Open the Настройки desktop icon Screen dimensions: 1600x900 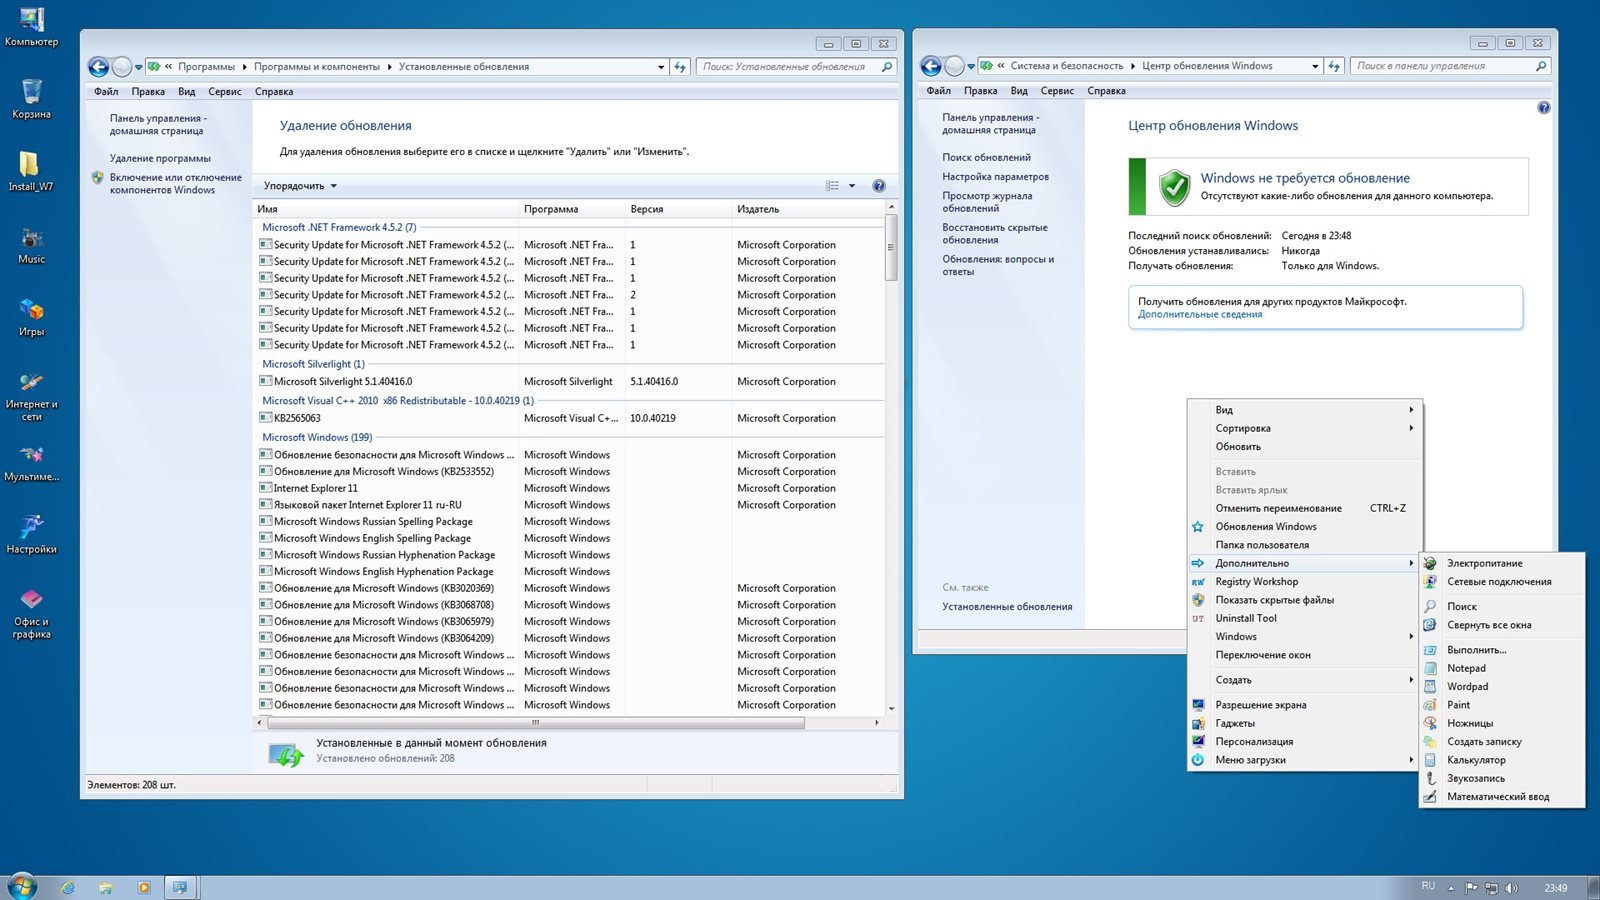click(31, 533)
